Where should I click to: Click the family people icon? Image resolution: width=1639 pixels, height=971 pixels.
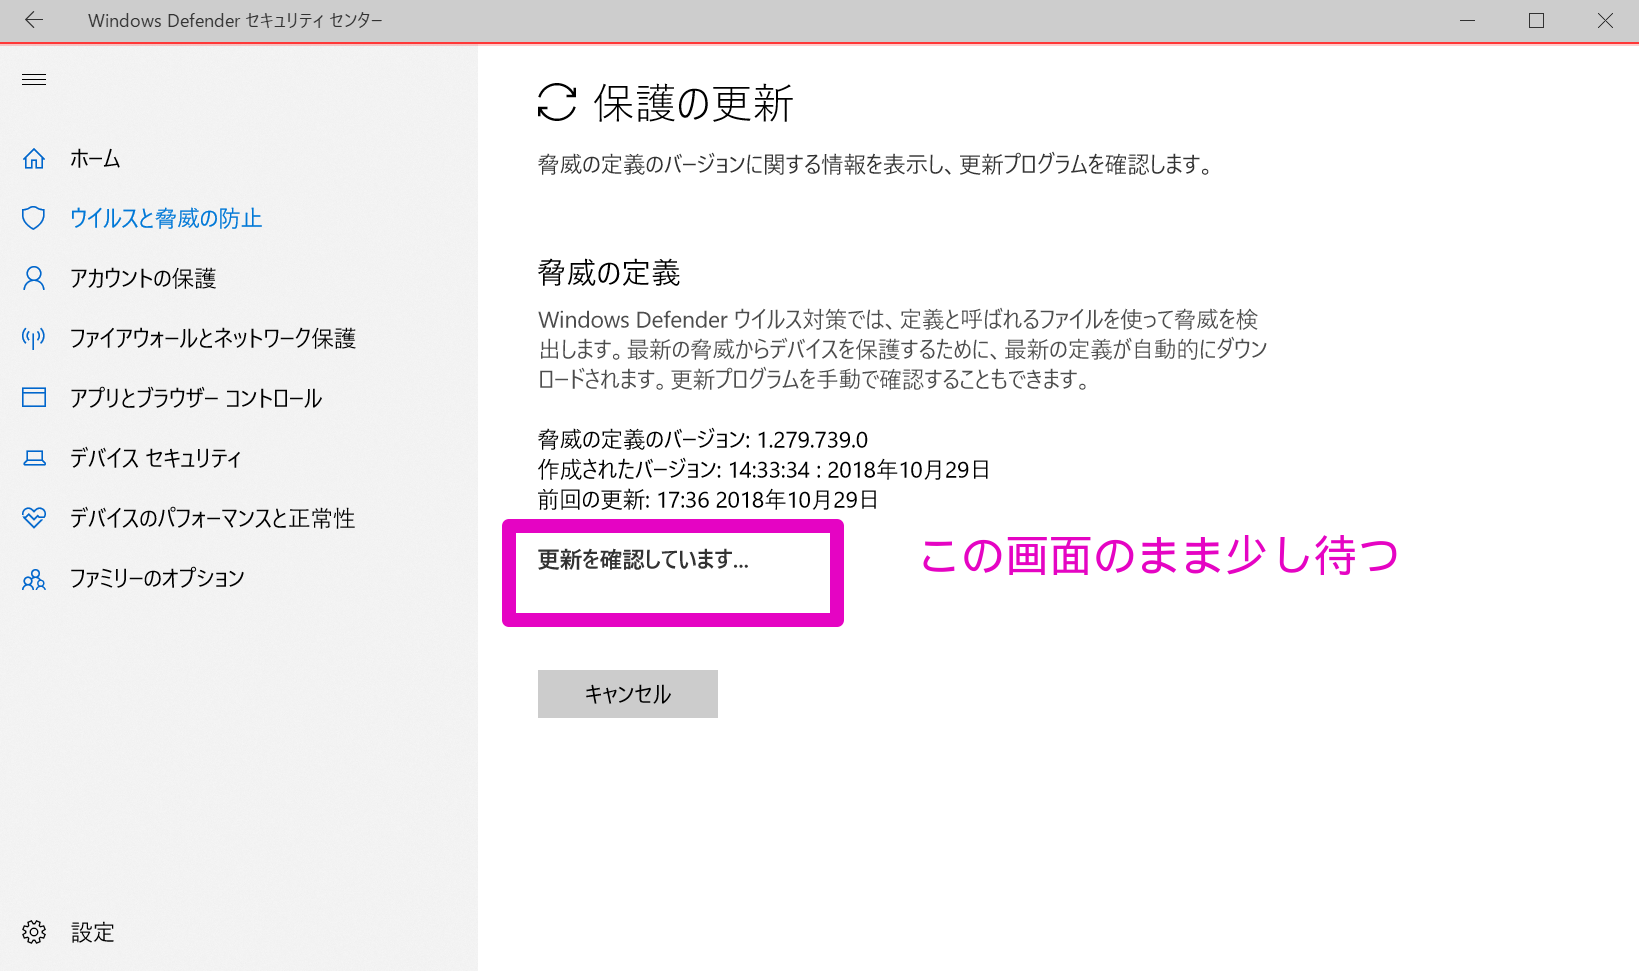click(34, 579)
